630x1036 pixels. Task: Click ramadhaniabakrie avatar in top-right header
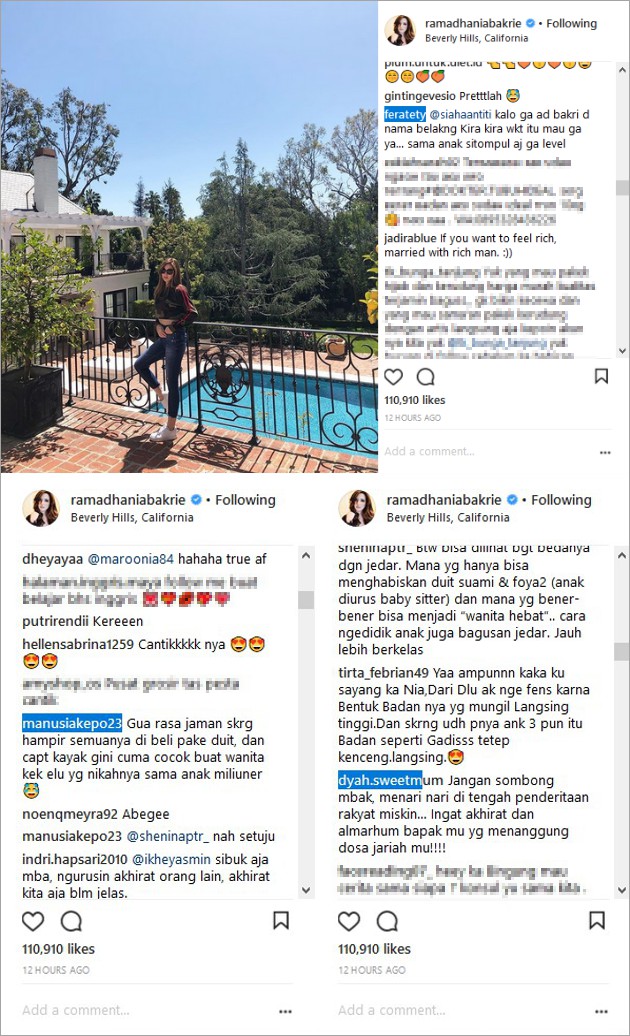[x=400, y=30]
